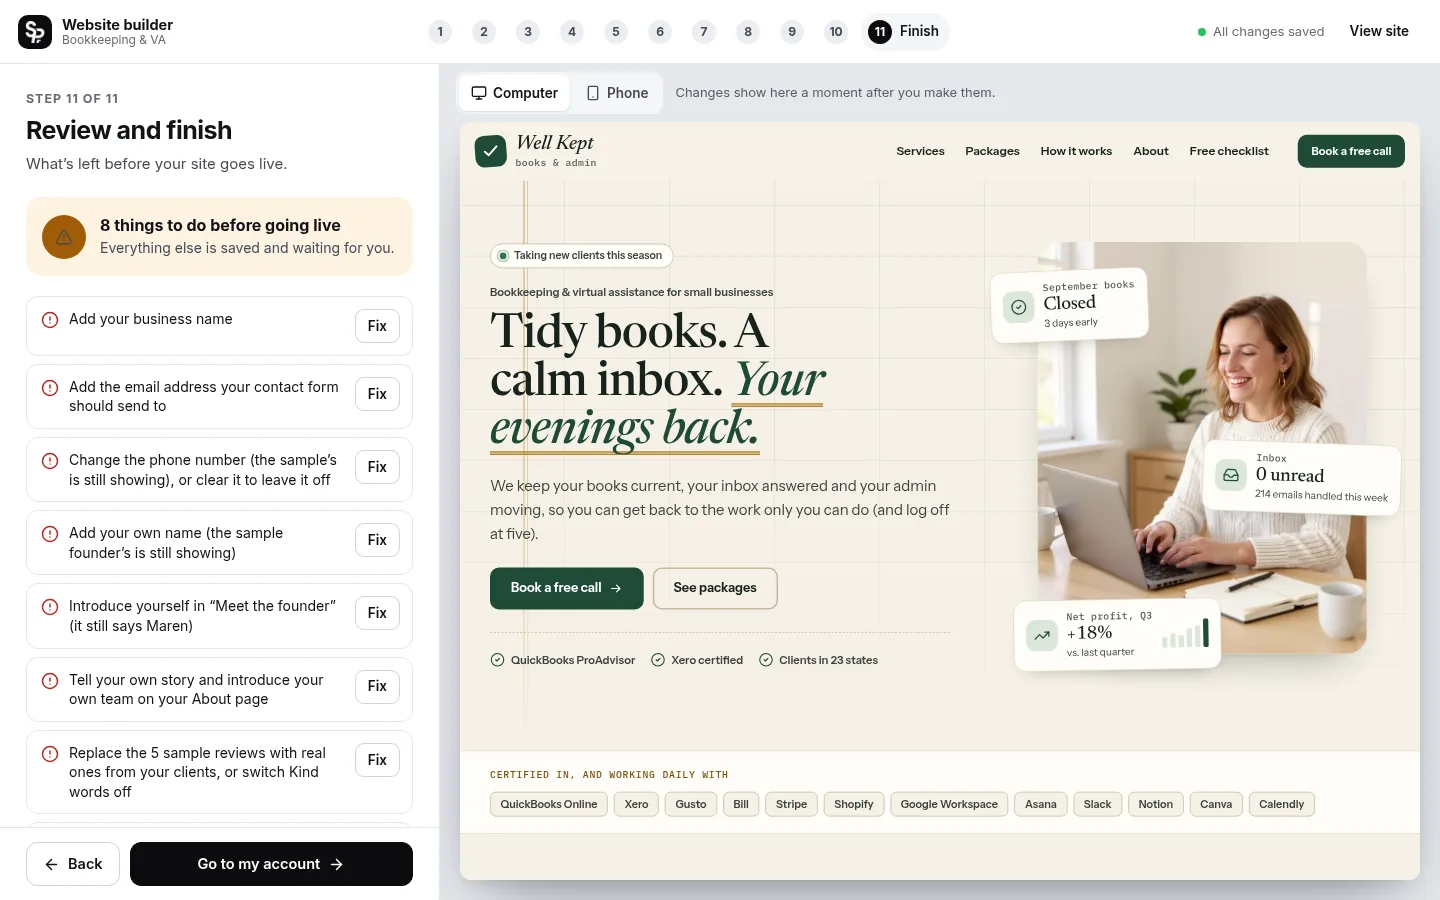Screen dimensions: 1440x900
Task: Click the Notion tag
Action: coord(1155,804)
